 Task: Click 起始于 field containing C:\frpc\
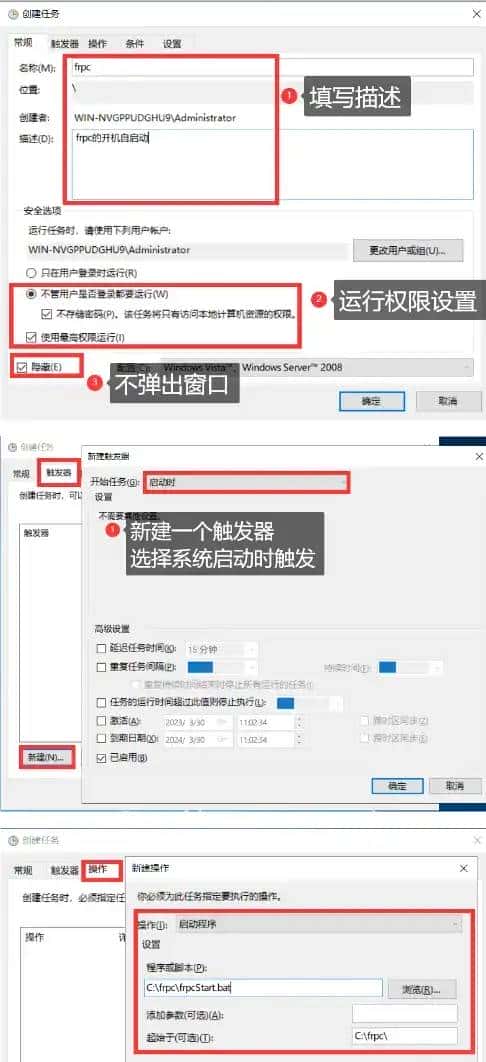click(x=405, y=1036)
